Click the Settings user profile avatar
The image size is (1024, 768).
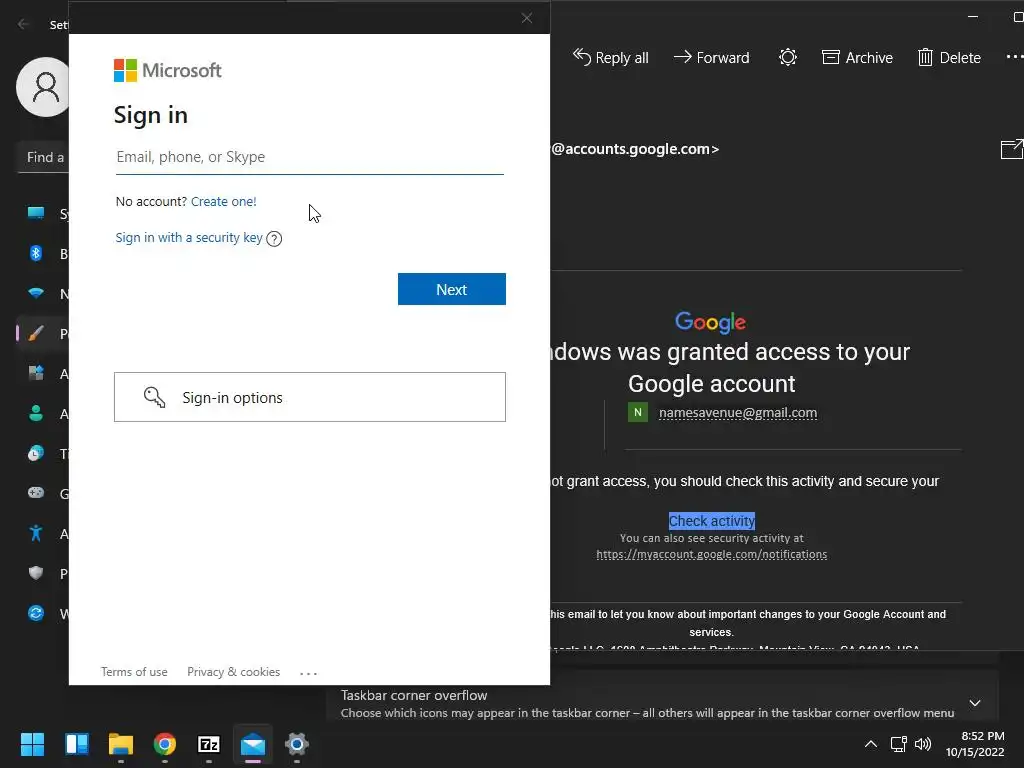[x=44, y=87]
